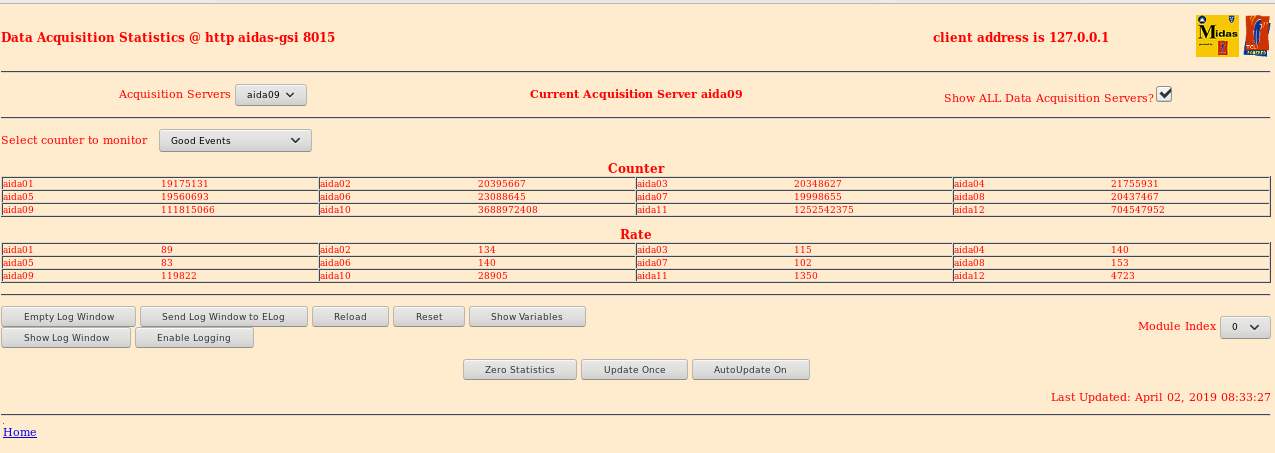Click Send Log Window to ELog
Image resolution: width=1275 pixels, height=453 pixels.
click(x=223, y=317)
